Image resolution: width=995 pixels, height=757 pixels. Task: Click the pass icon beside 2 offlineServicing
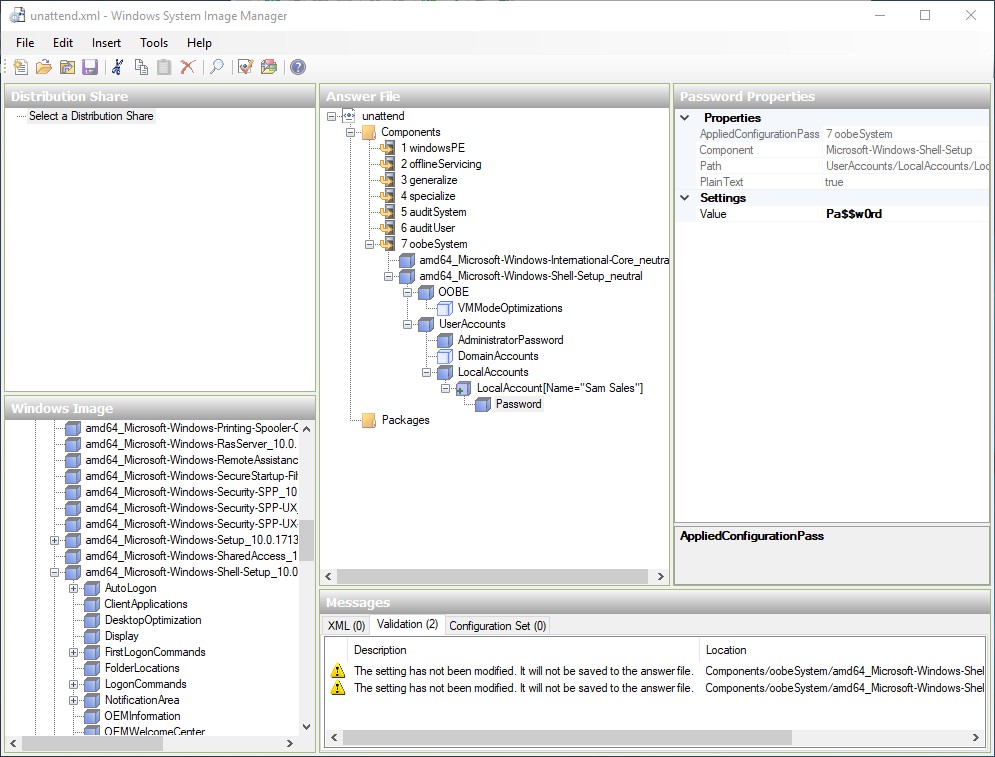click(387, 164)
